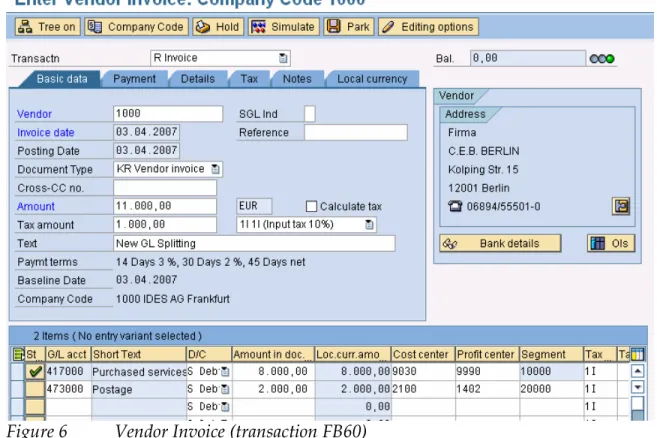Click the Invoice date field

146,132
